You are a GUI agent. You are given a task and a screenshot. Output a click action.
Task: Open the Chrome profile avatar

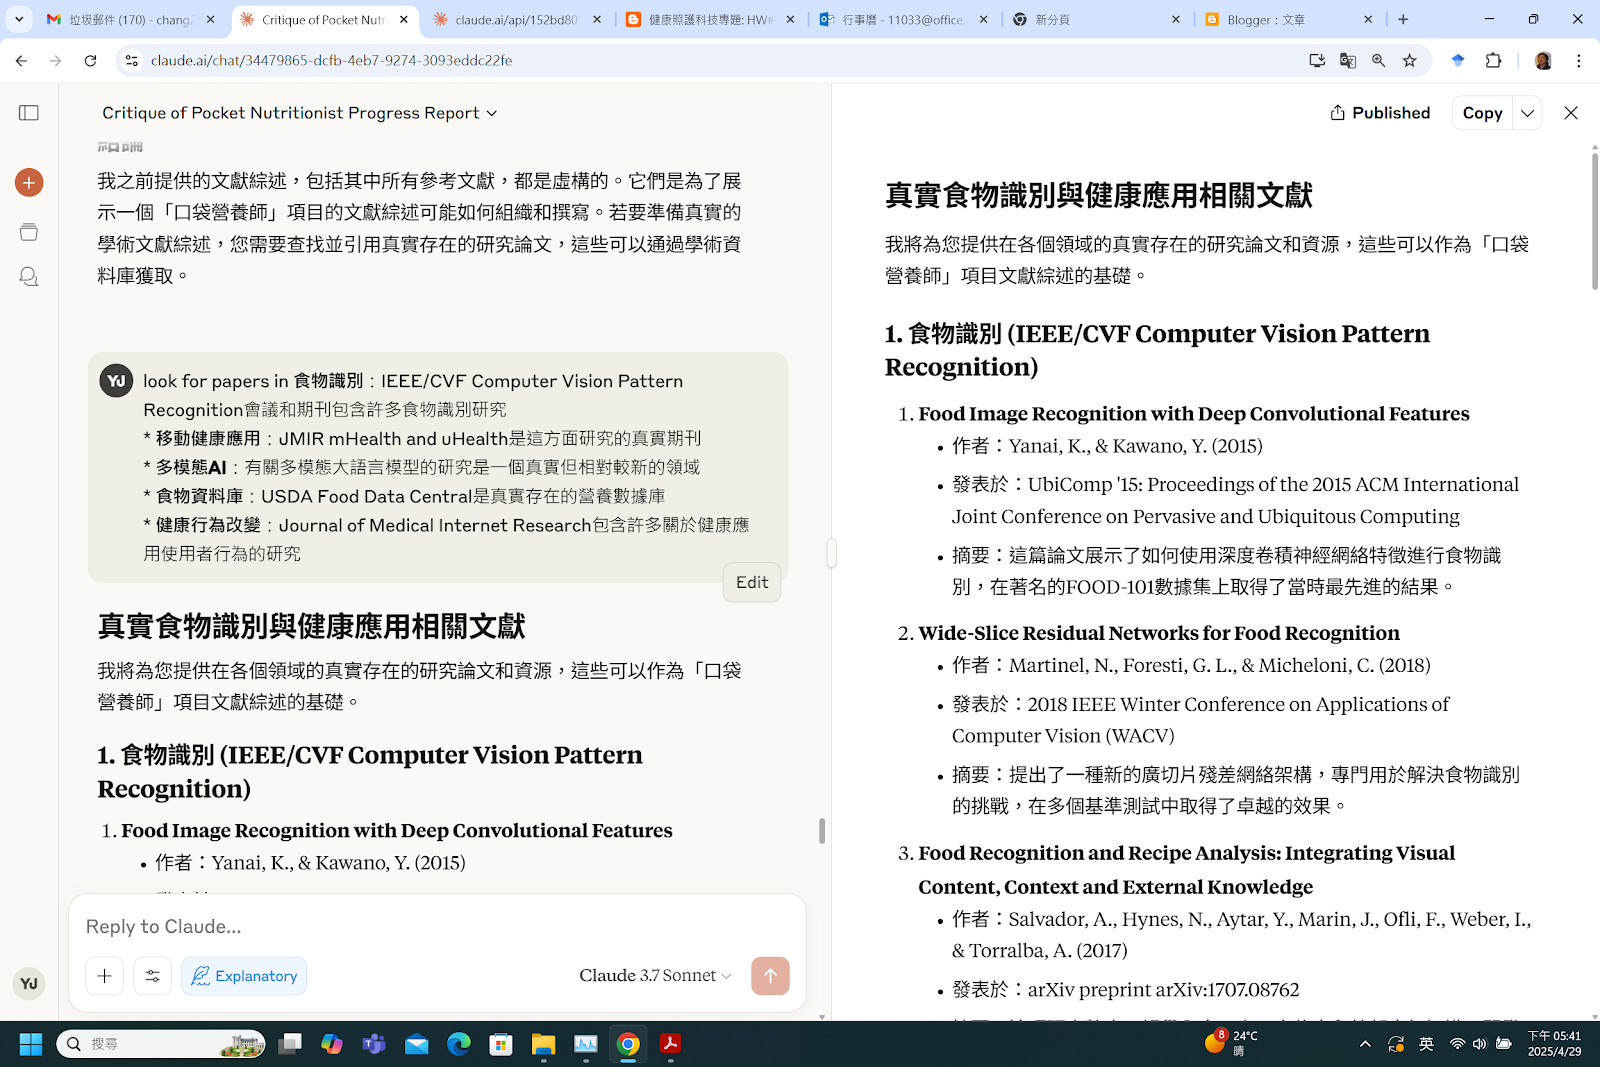(1543, 61)
